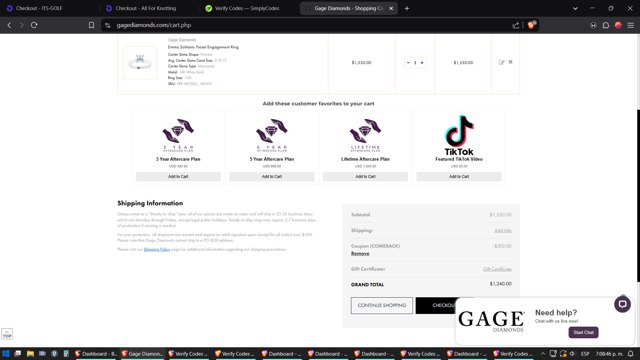Click the 7:08:46 p. m. taskbar clock
The width and height of the screenshot is (640, 360).
pos(609,353)
